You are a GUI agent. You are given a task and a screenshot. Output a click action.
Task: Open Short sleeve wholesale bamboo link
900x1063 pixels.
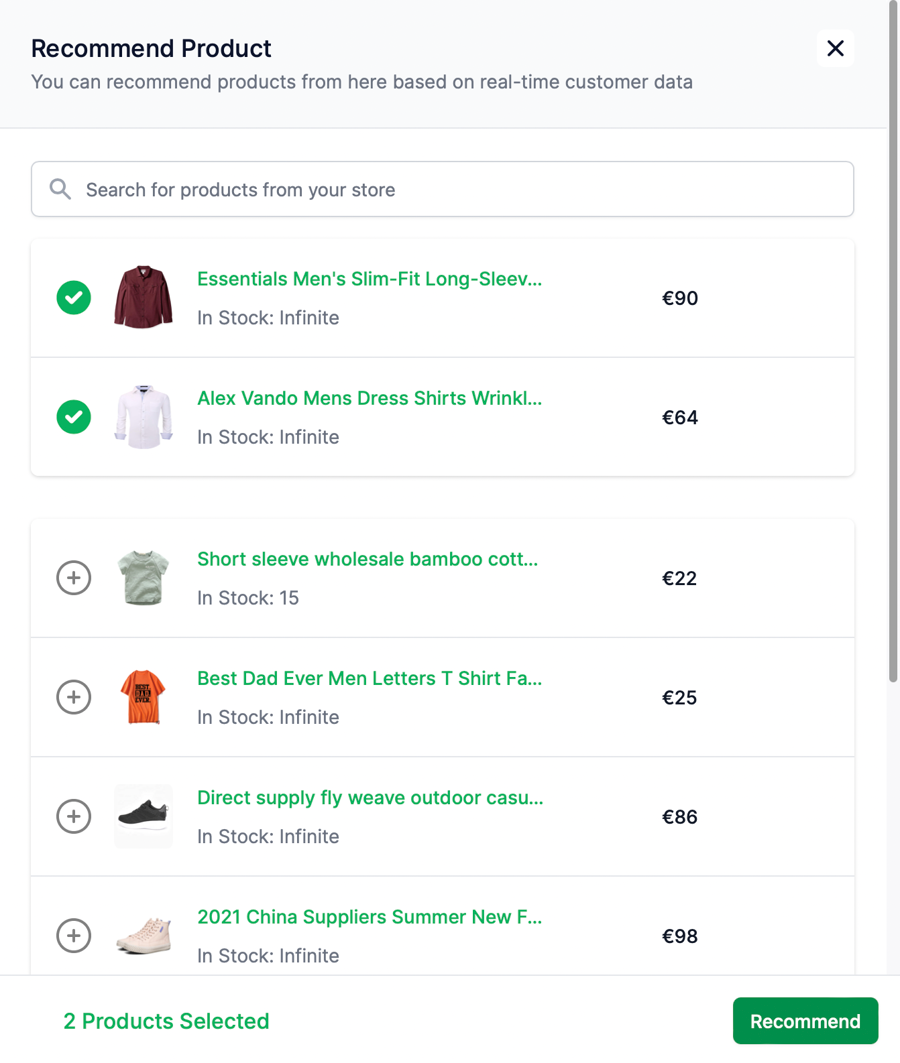(367, 559)
